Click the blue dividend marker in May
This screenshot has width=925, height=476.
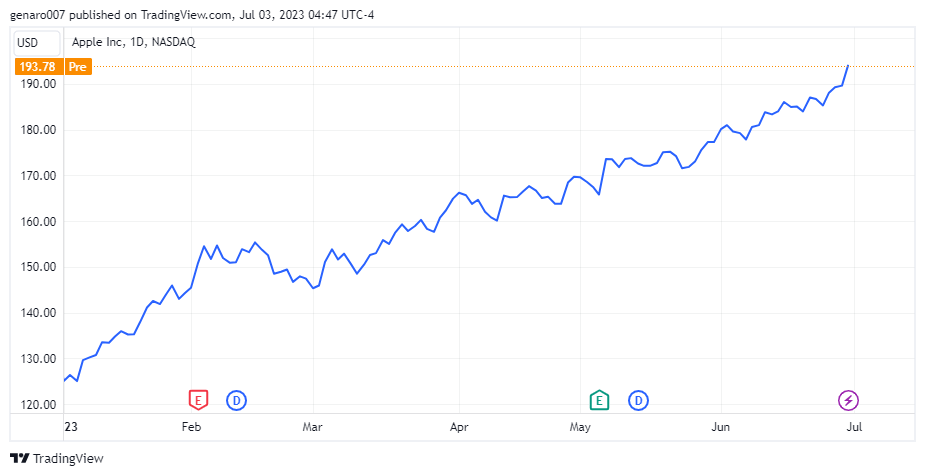tap(638, 401)
